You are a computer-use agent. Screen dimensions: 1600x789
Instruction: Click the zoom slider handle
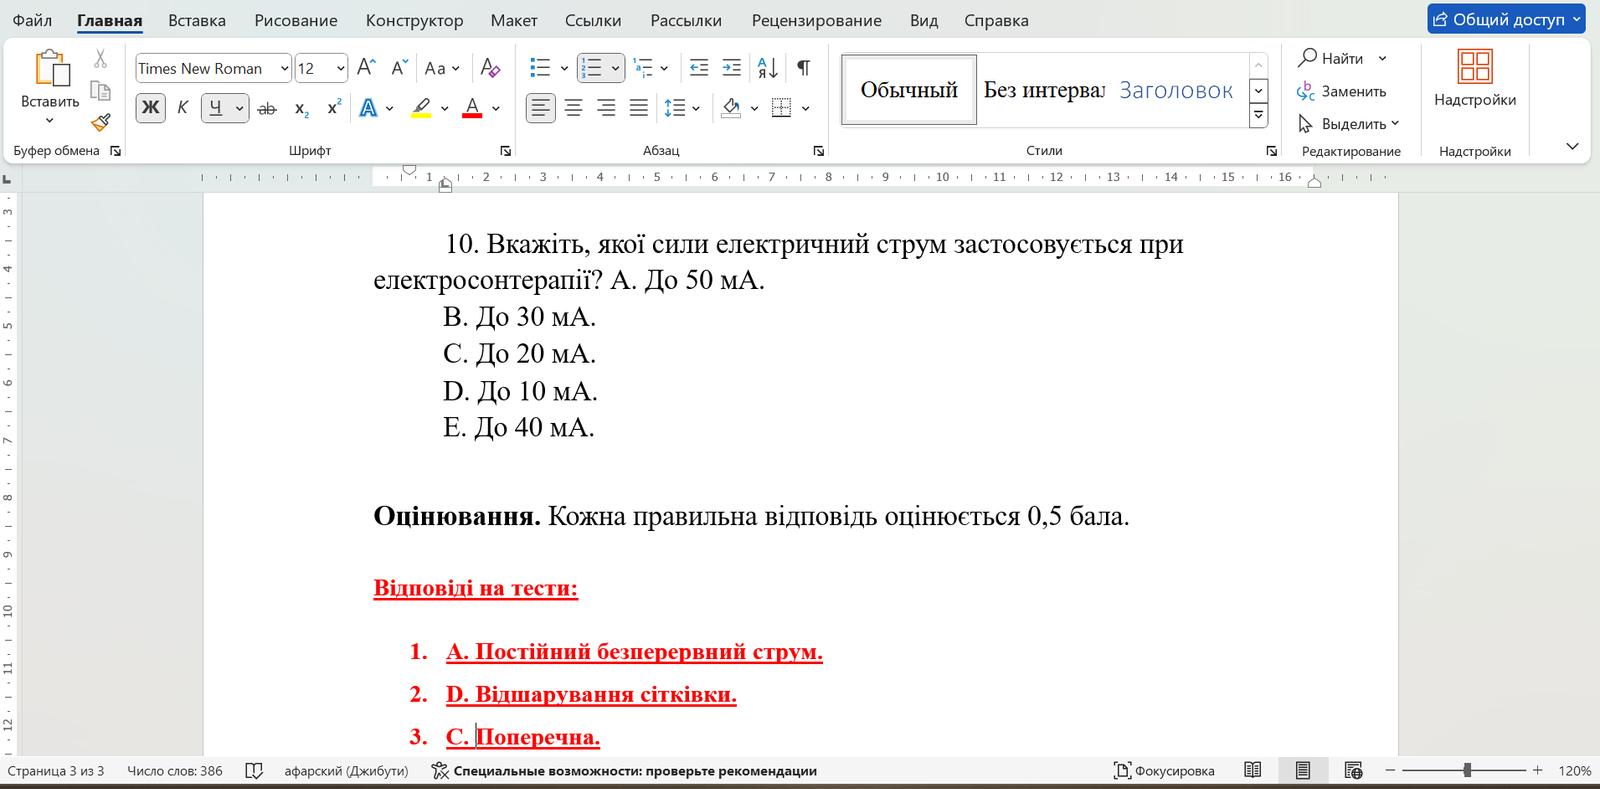(x=1467, y=770)
